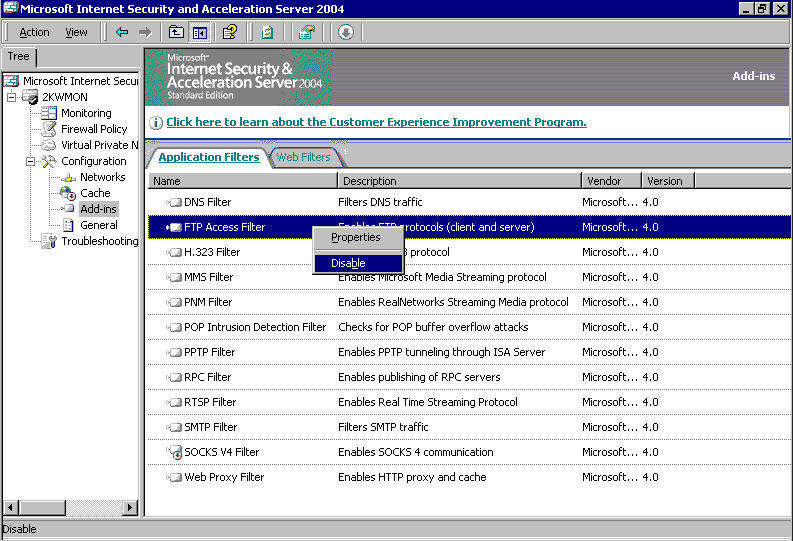This screenshot has width=793, height=541.
Task: Open the Action menu
Action: (x=34, y=32)
